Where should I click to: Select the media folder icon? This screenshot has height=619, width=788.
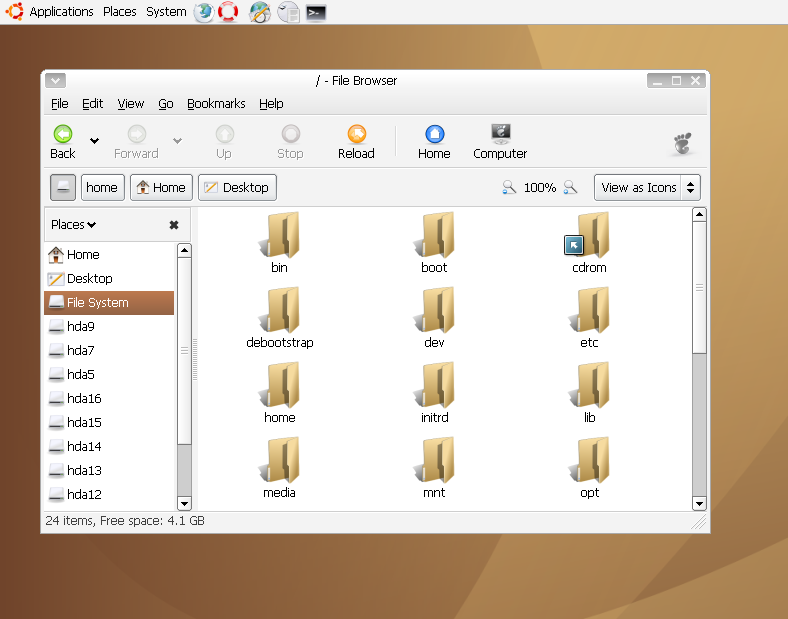(x=280, y=460)
